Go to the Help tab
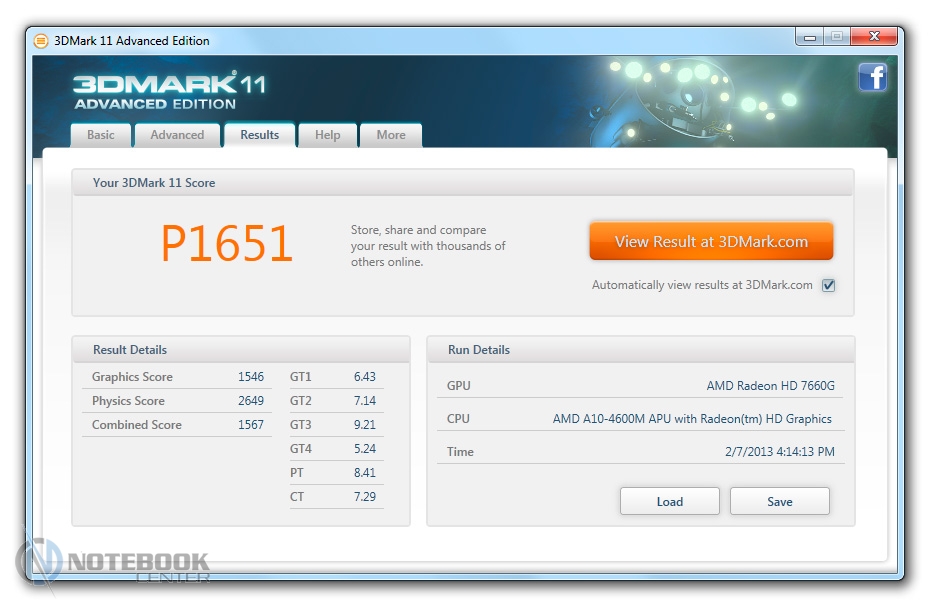Screen dimensions: 930x609 click(328, 135)
